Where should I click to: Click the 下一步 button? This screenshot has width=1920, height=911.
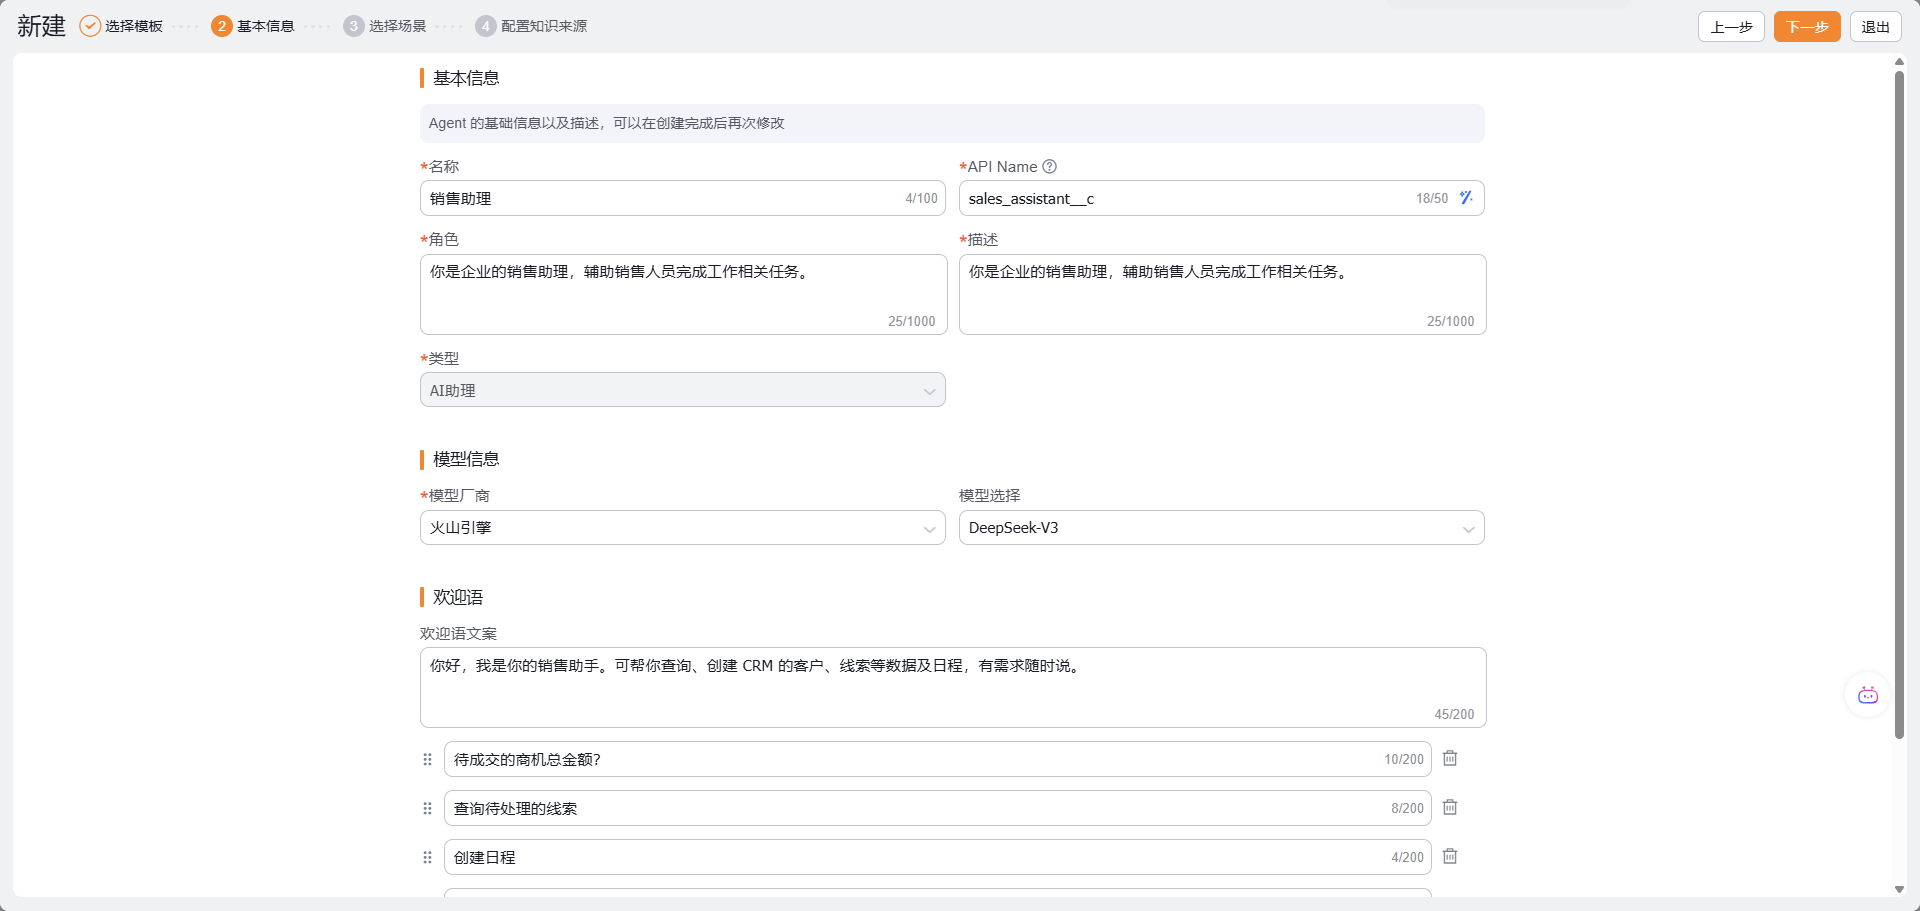1806,27
